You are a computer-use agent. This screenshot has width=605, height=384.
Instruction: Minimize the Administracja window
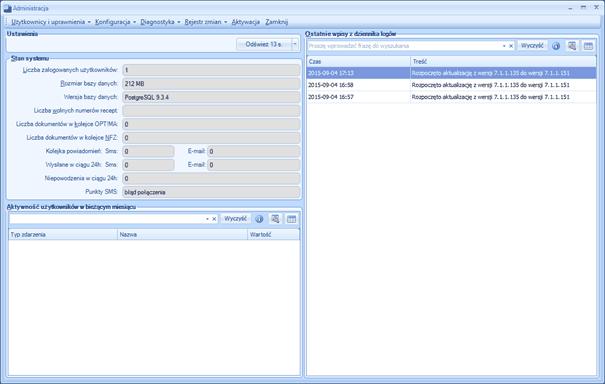[x=570, y=8]
